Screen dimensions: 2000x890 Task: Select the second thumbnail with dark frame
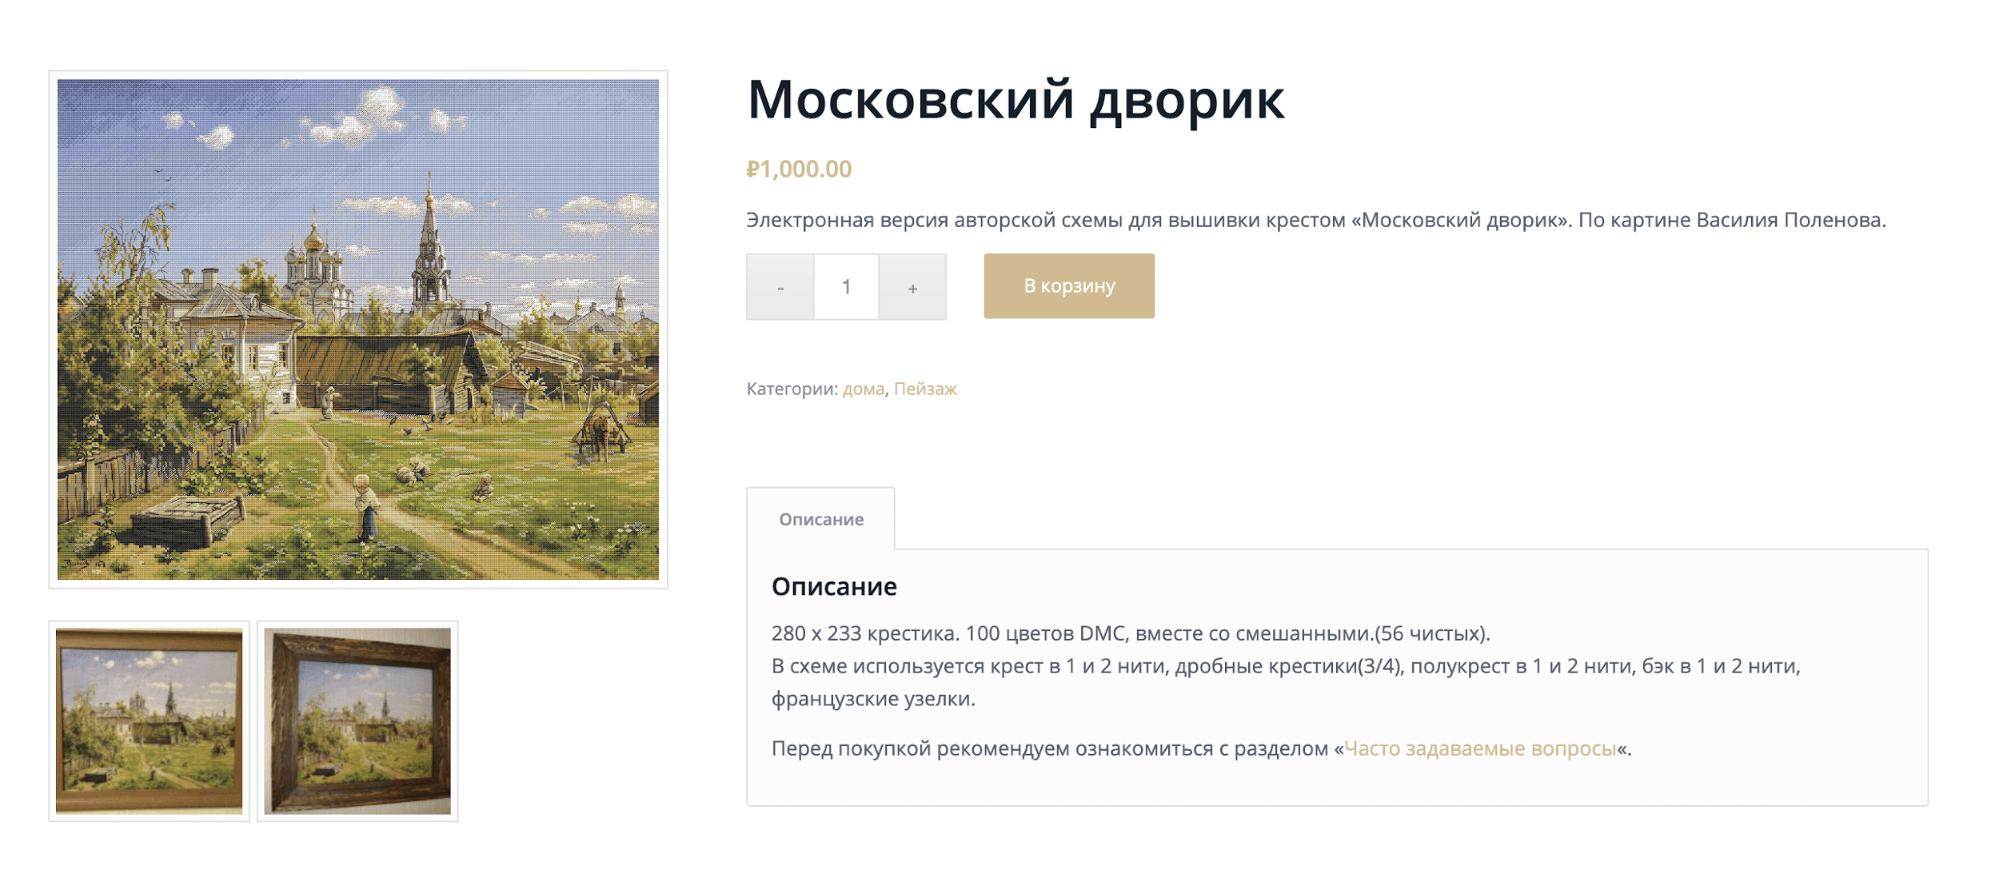click(x=357, y=721)
